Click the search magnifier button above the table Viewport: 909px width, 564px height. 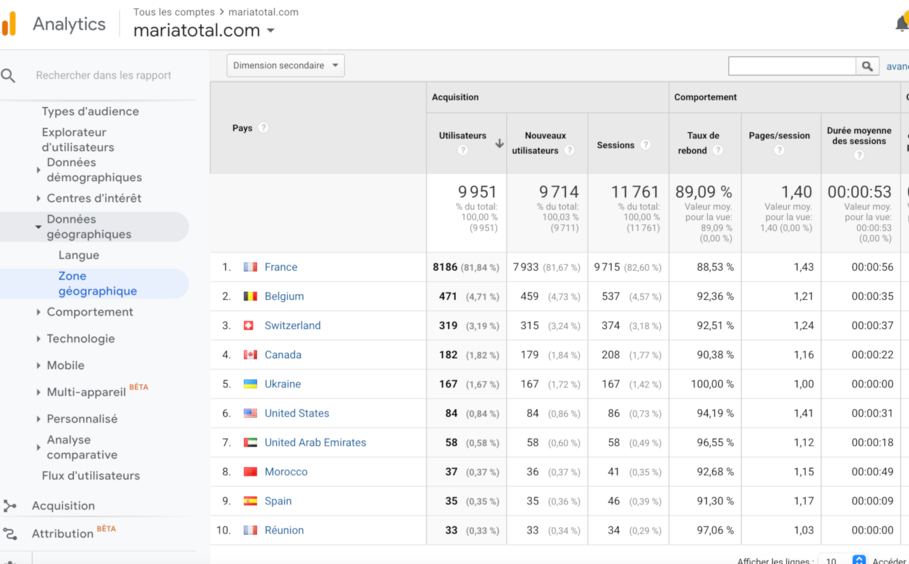[867, 66]
